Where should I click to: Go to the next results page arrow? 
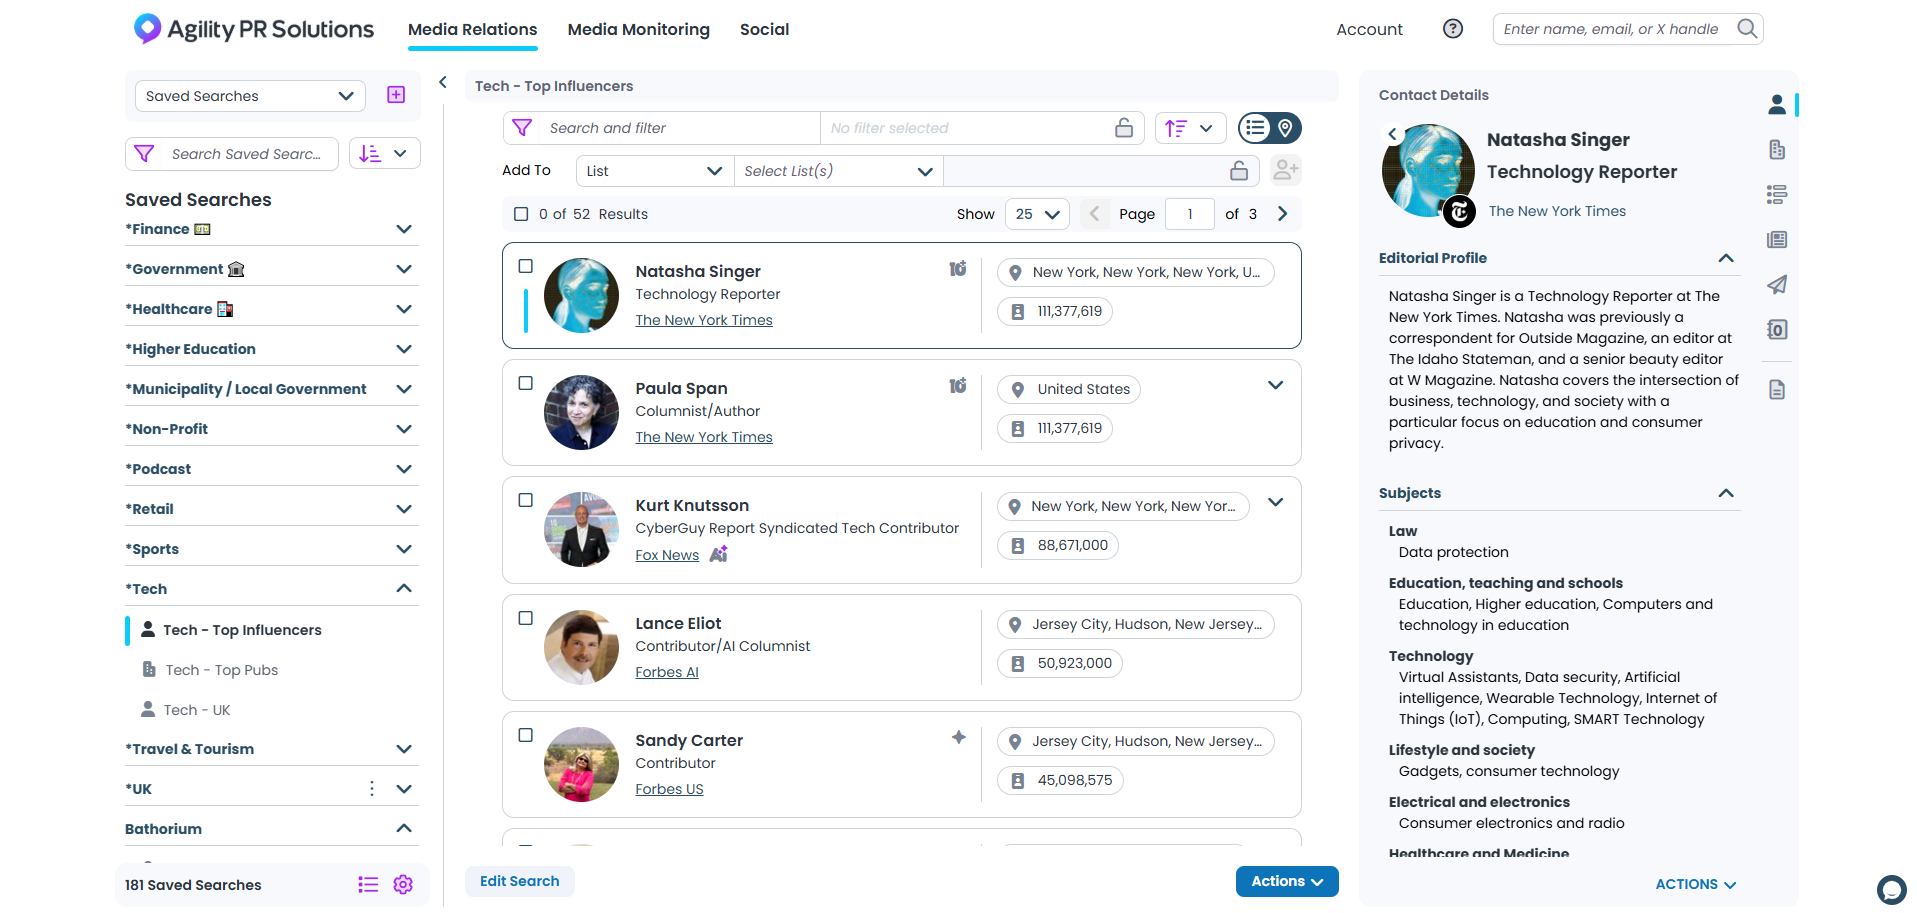[1283, 214]
